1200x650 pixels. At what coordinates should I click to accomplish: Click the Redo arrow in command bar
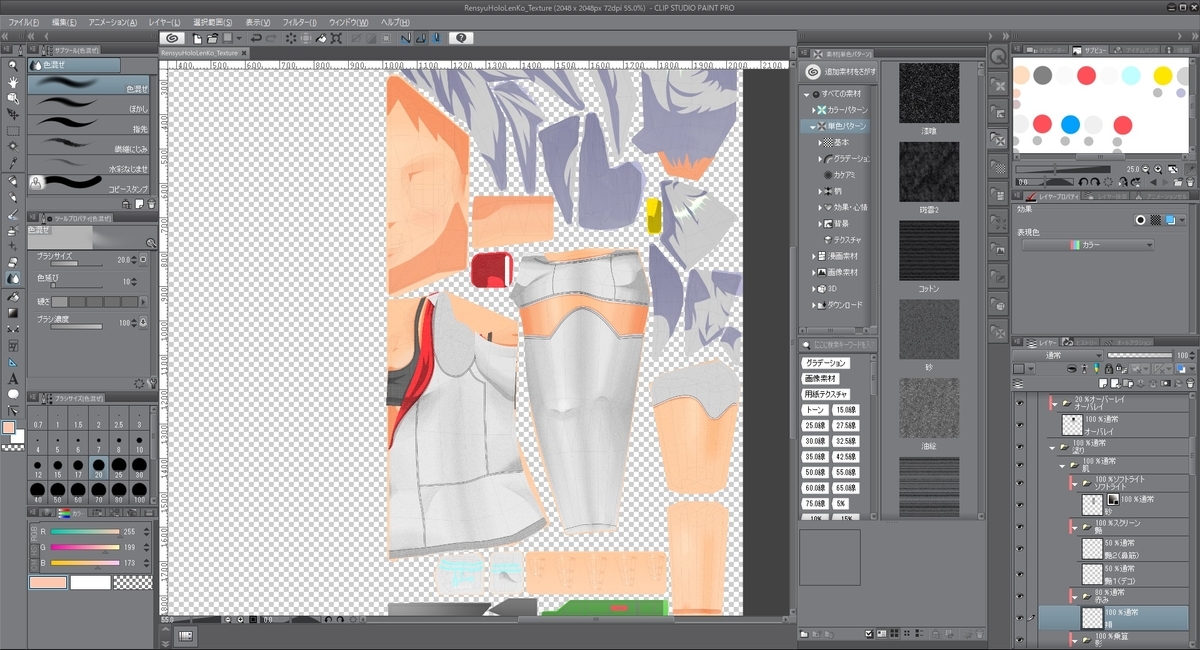pos(272,38)
